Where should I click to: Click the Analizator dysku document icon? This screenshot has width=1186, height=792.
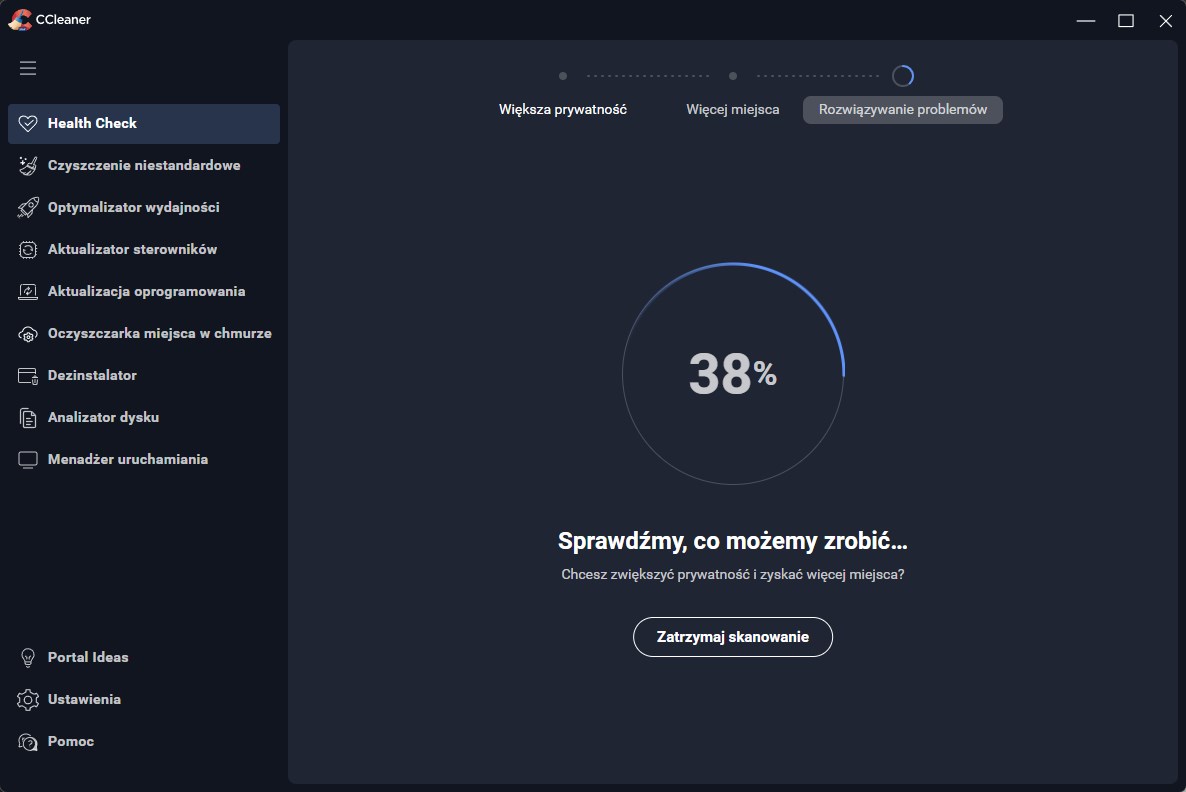pyautogui.click(x=28, y=417)
